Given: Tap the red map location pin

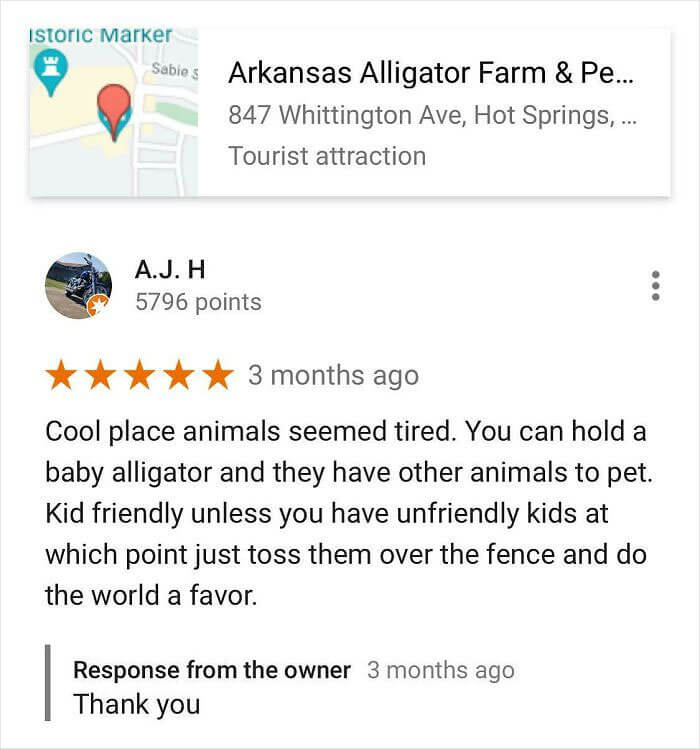Looking at the screenshot, I should (x=114, y=110).
